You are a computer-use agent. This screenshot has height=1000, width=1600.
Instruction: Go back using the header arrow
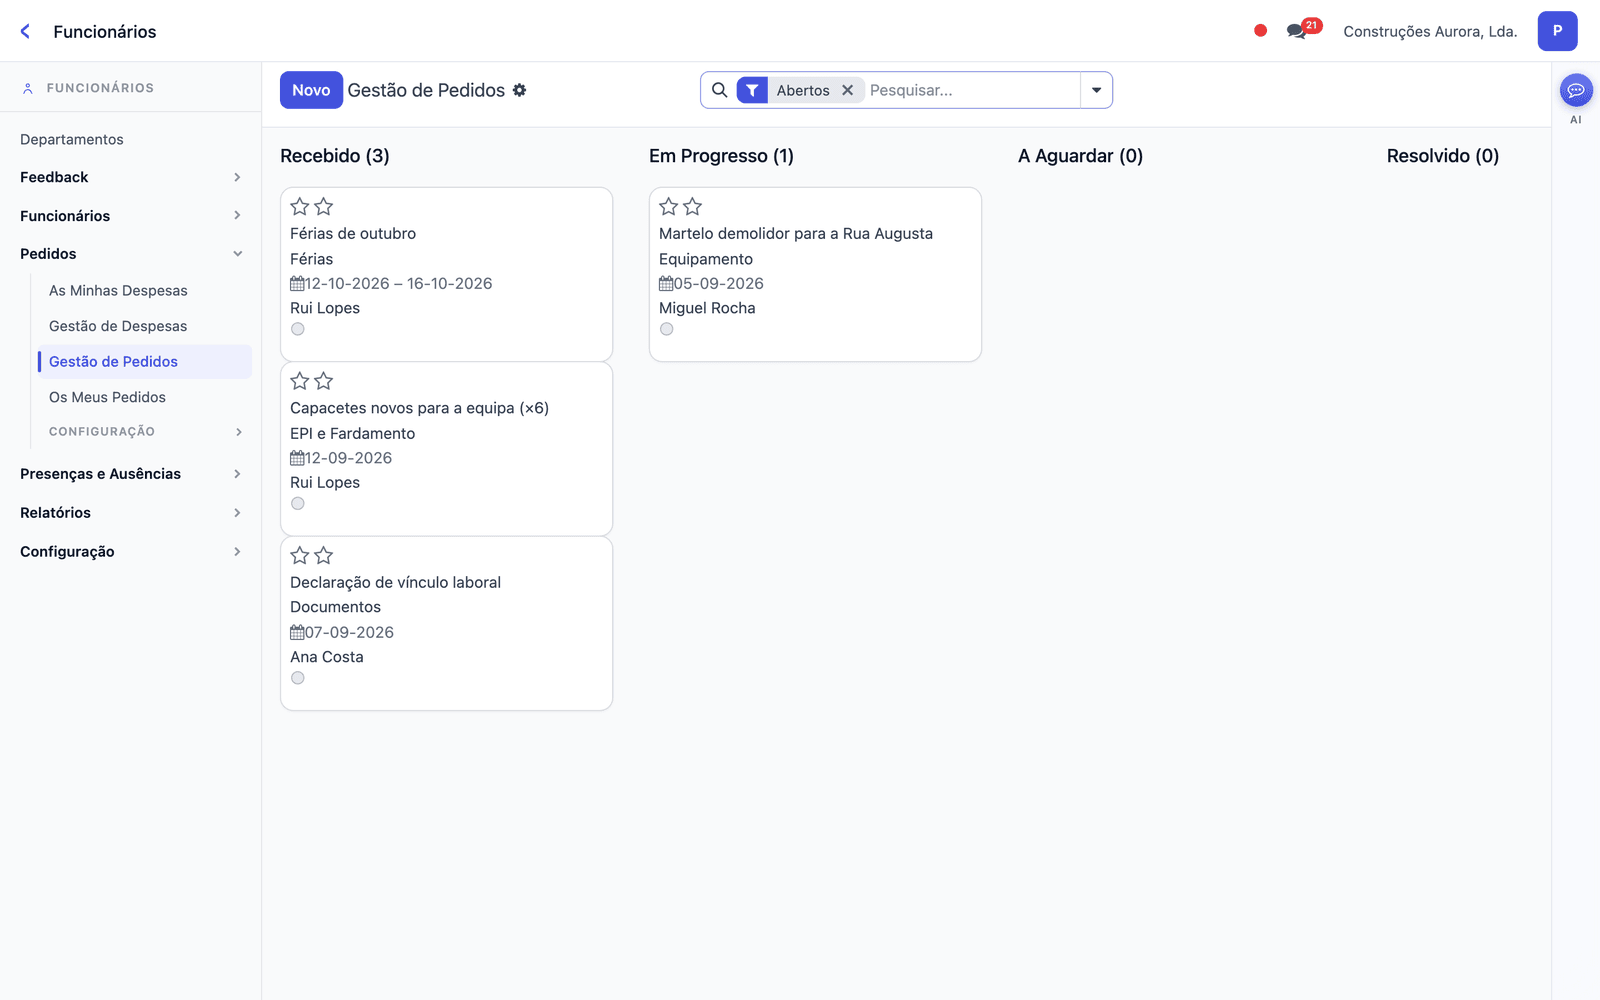25,31
